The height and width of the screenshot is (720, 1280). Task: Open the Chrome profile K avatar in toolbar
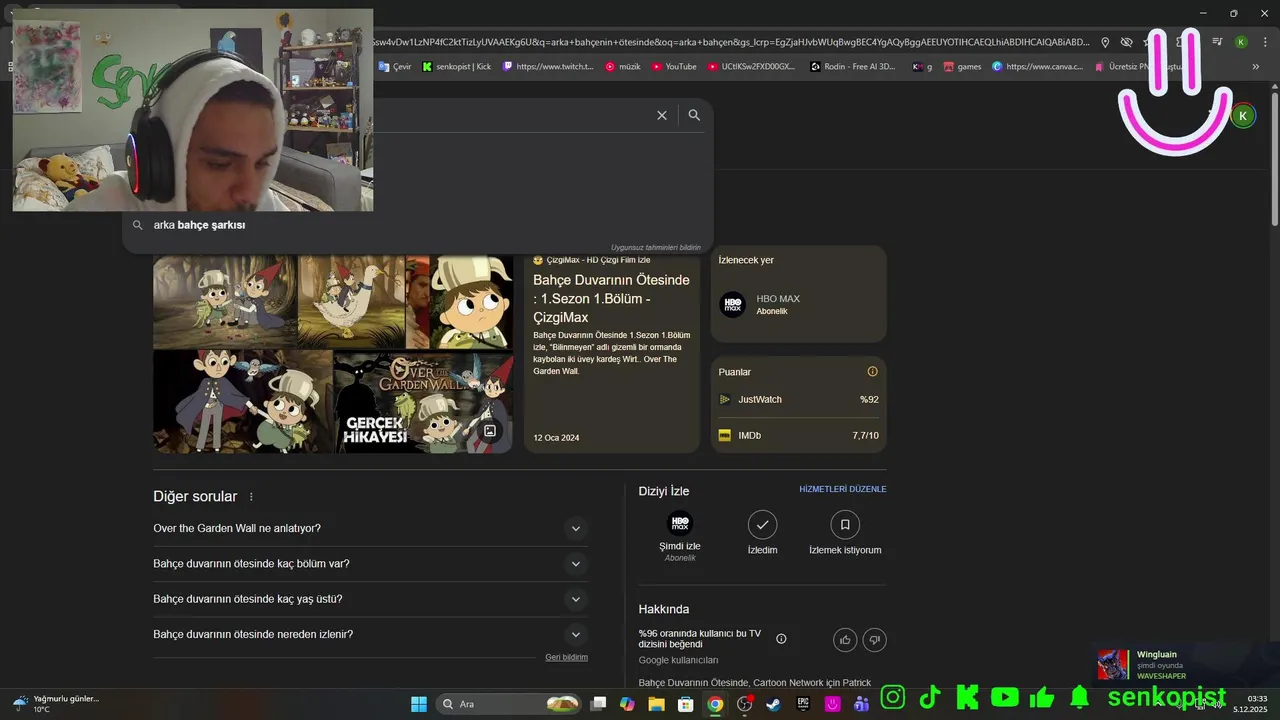pyautogui.click(x=1241, y=42)
